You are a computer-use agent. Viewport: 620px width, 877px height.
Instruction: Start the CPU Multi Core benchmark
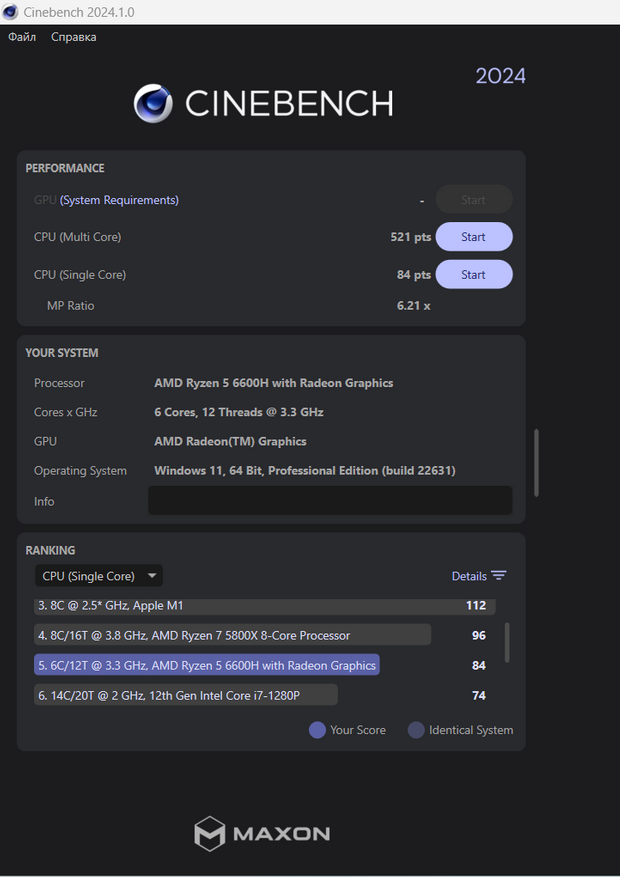[x=473, y=237]
